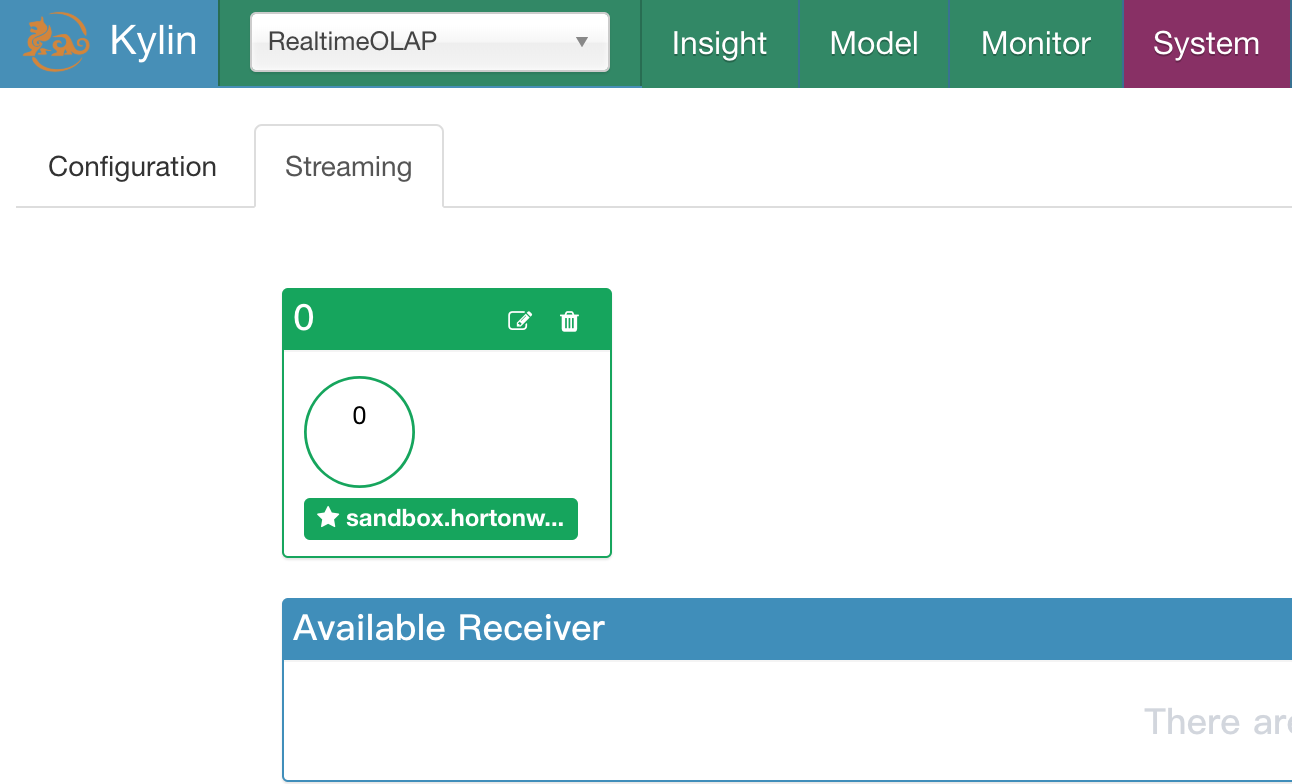
Task: Click the project selector dropdown arrow
Action: (581, 42)
